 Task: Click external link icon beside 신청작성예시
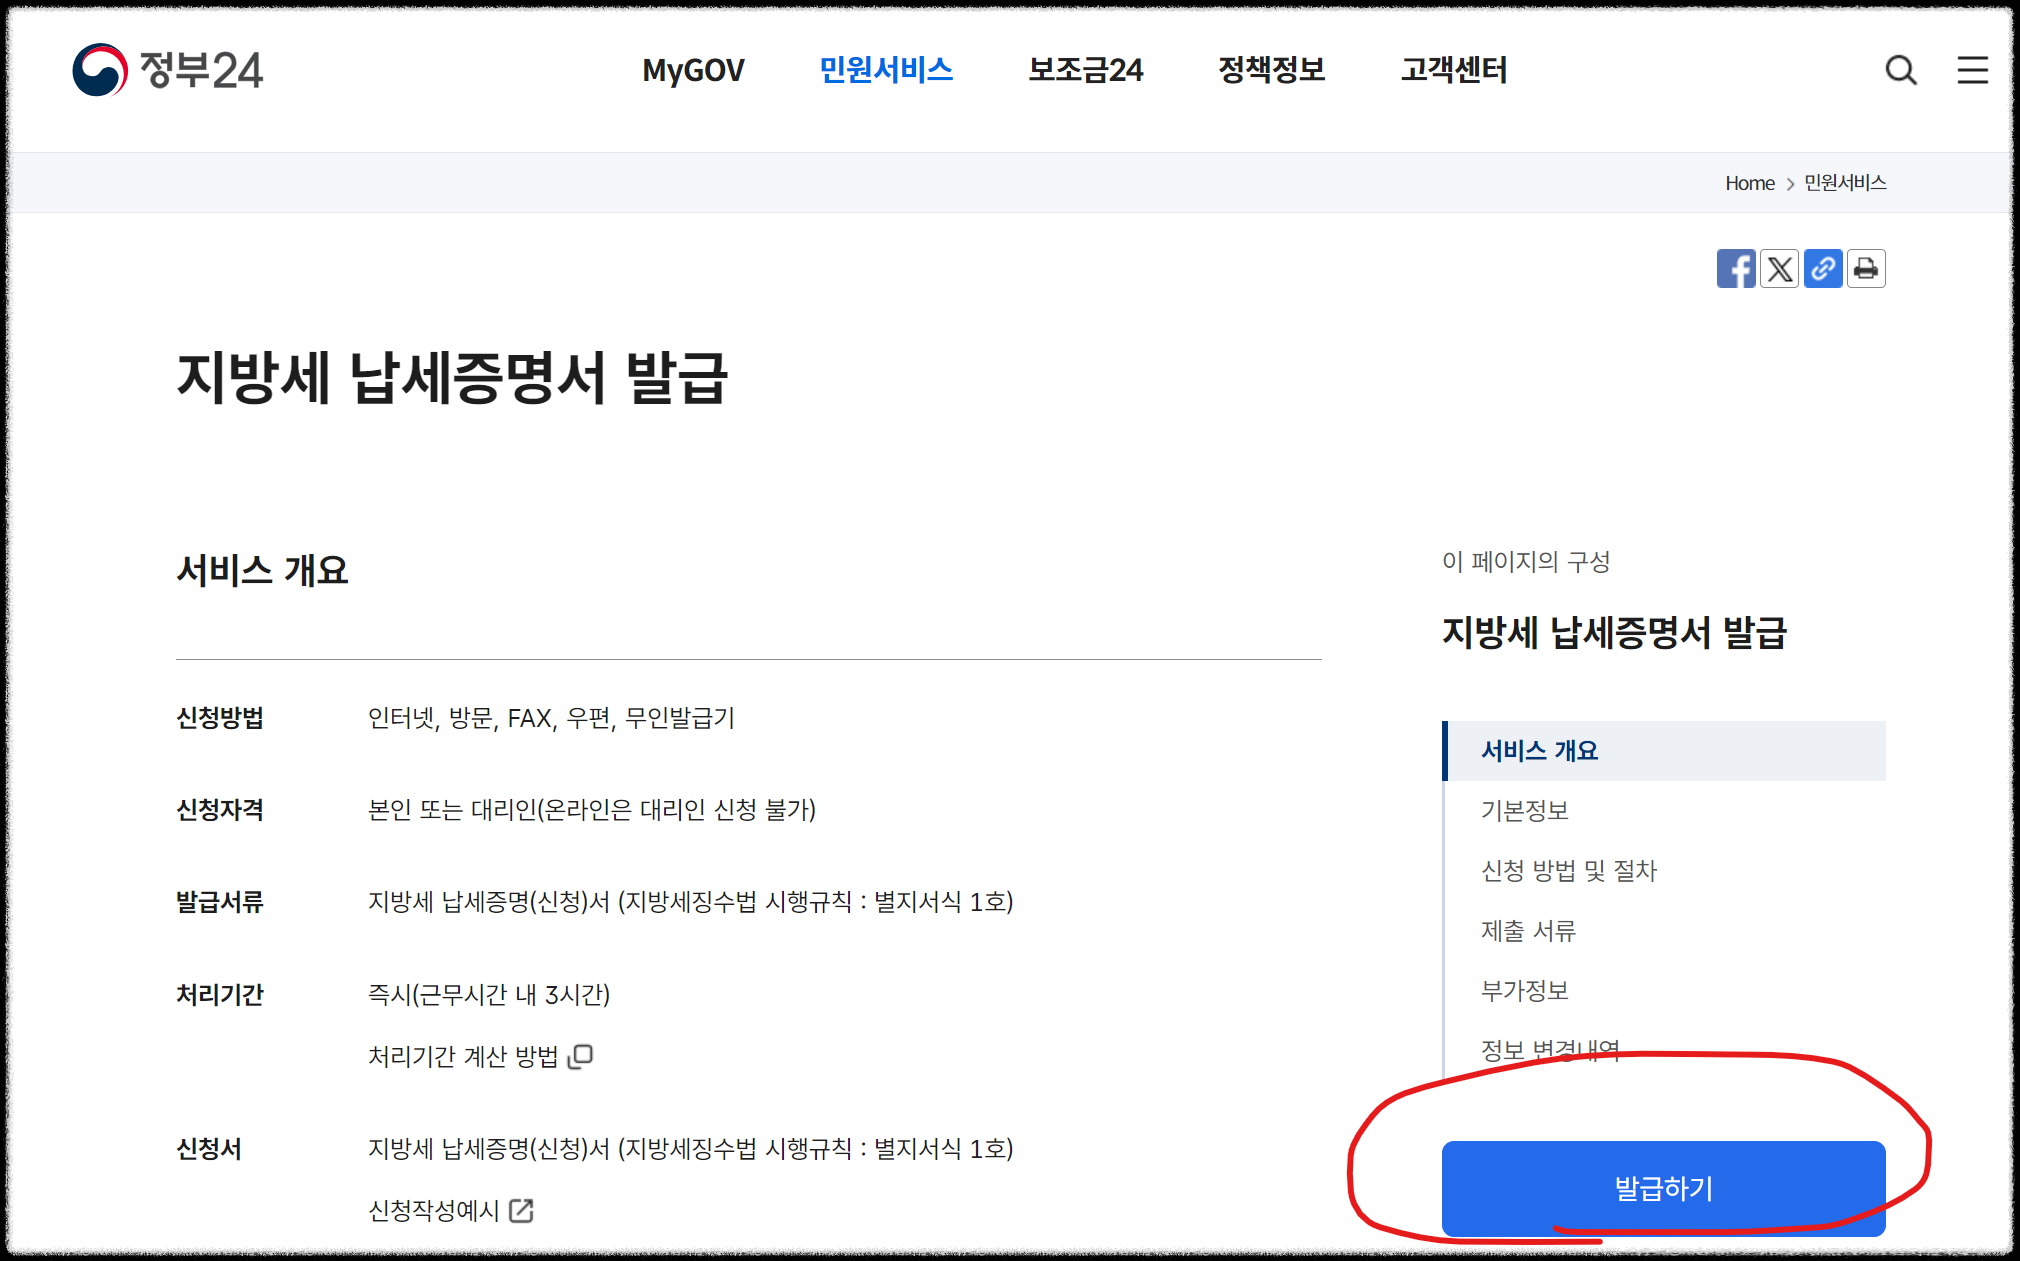tap(521, 1211)
